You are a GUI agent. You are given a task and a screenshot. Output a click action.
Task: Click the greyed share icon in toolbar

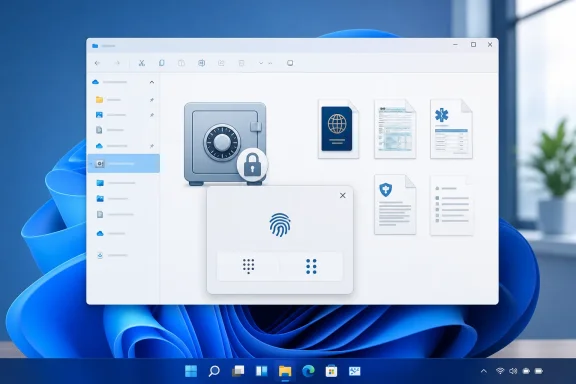tap(221, 63)
